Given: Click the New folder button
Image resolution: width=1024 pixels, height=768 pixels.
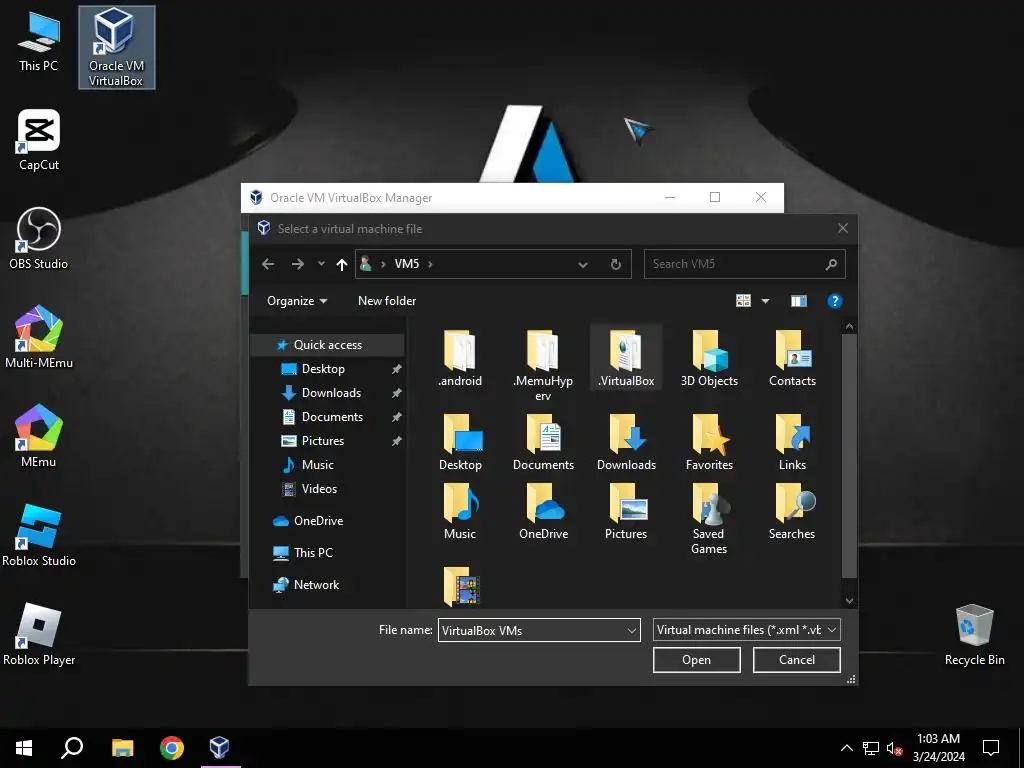Looking at the screenshot, I should [387, 301].
